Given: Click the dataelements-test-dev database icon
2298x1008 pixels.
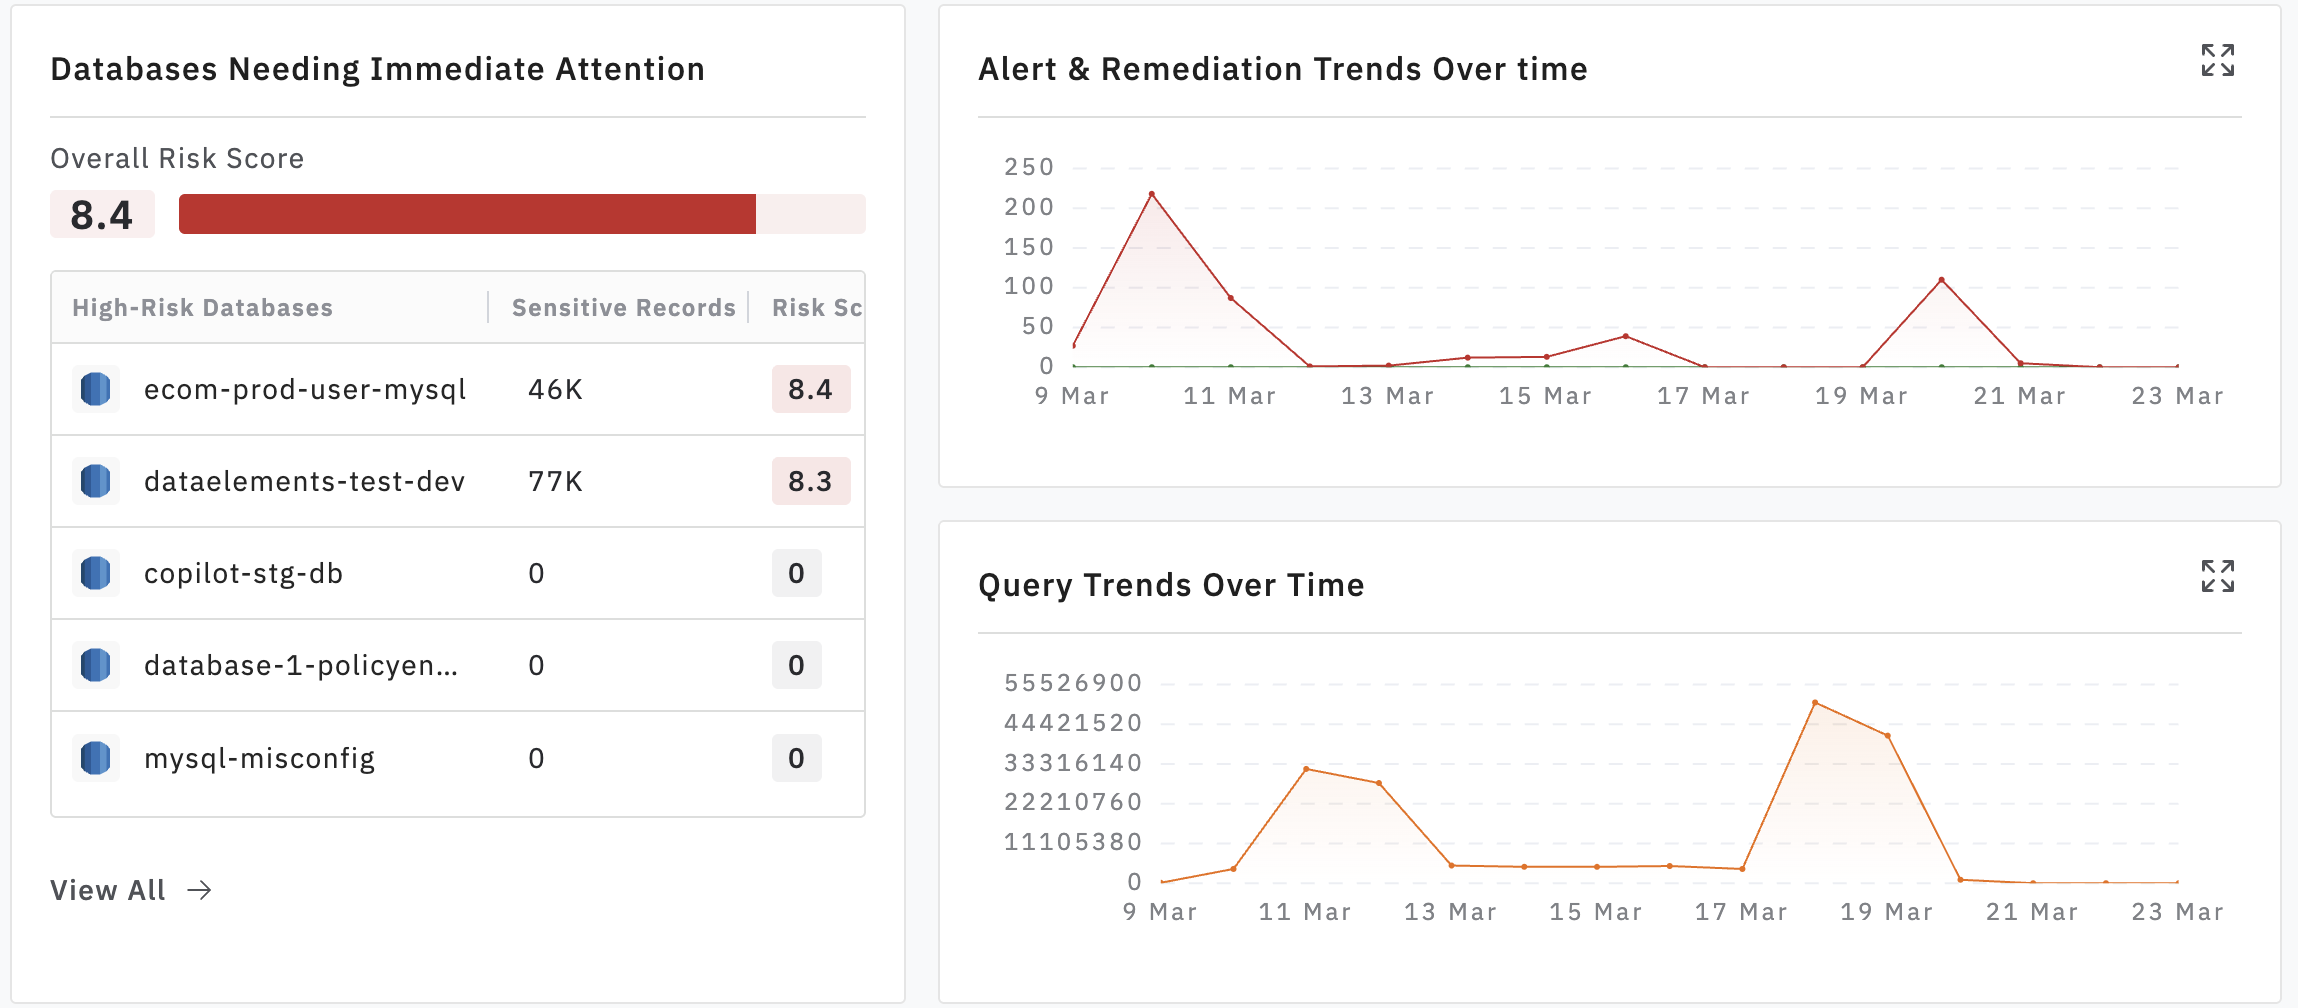Looking at the screenshot, I should click(96, 481).
